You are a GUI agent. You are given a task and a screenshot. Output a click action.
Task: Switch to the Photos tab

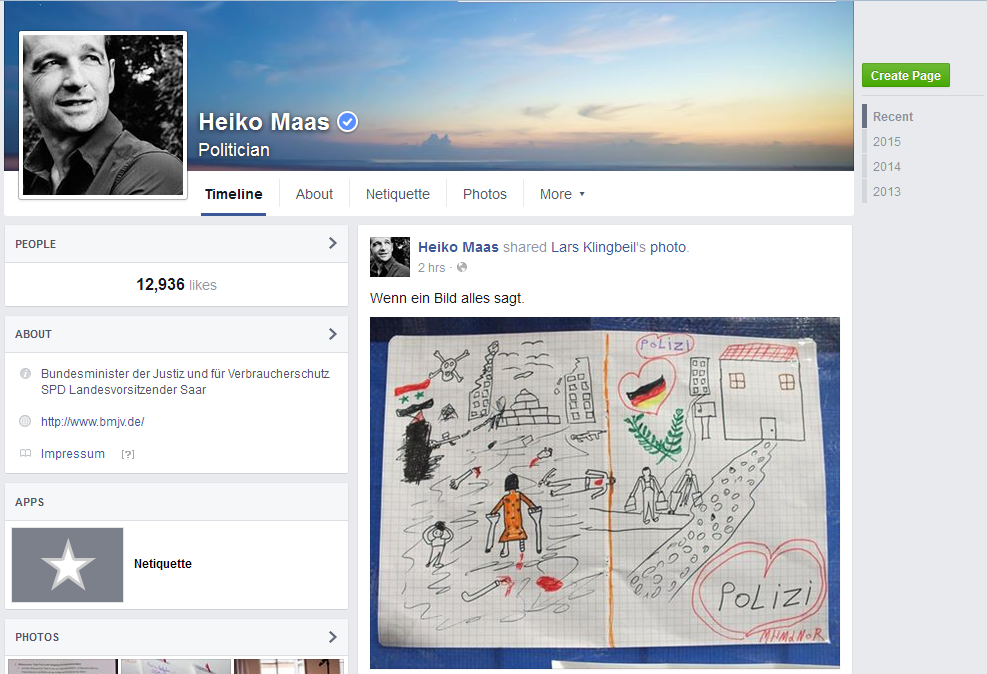tap(485, 194)
